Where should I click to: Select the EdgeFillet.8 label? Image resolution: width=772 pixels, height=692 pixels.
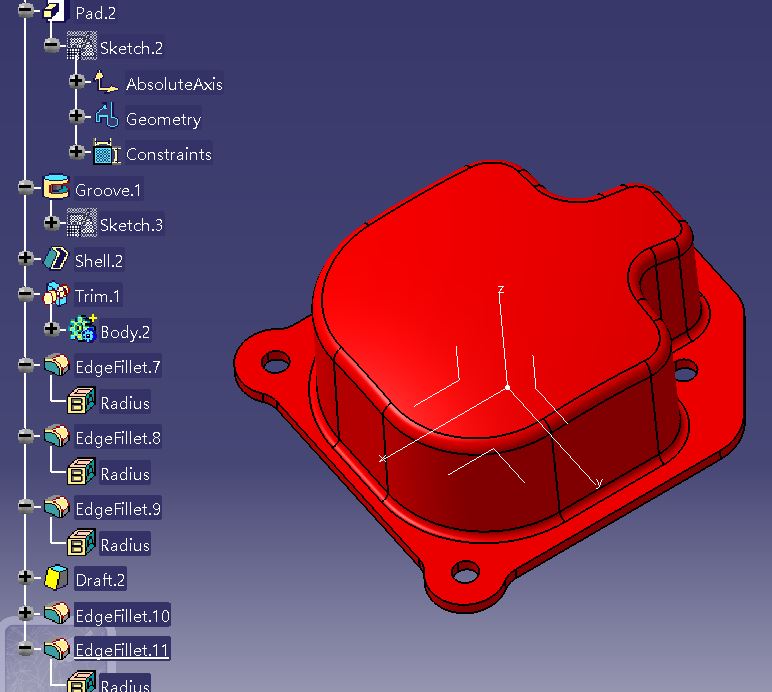pos(118,438)
